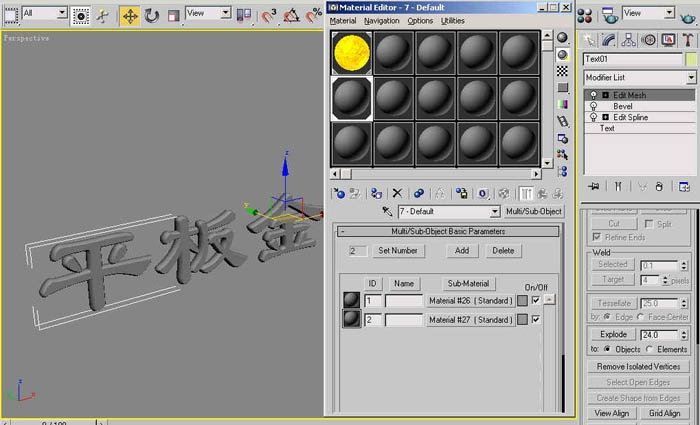The image size is (700, 425).
Task: Click the Multi/Sub-Object type button
Action: (x=534, y=212)
